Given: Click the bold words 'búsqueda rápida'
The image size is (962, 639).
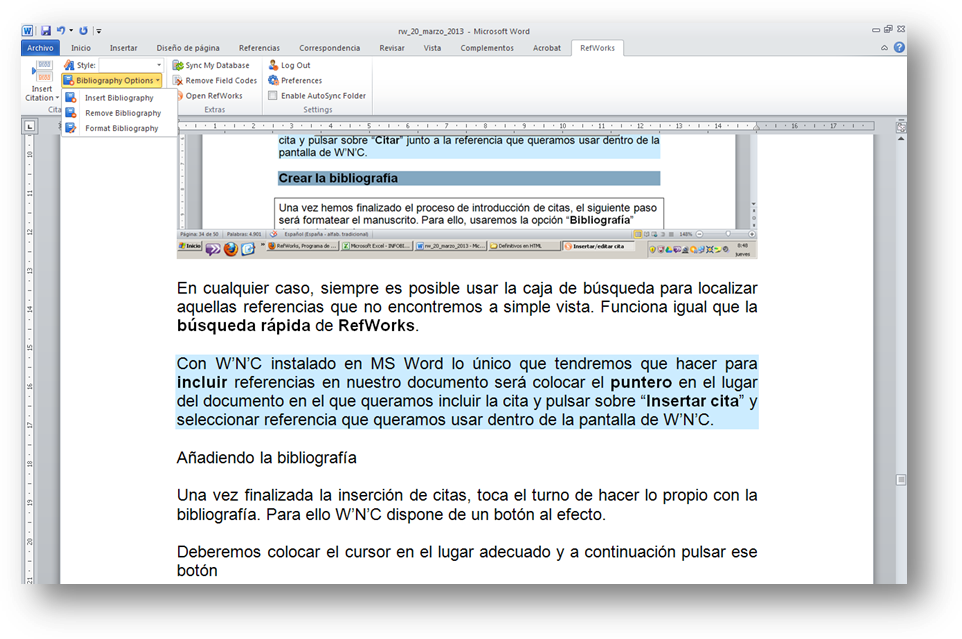Looking at the screenshot, I should click(244, 326).
